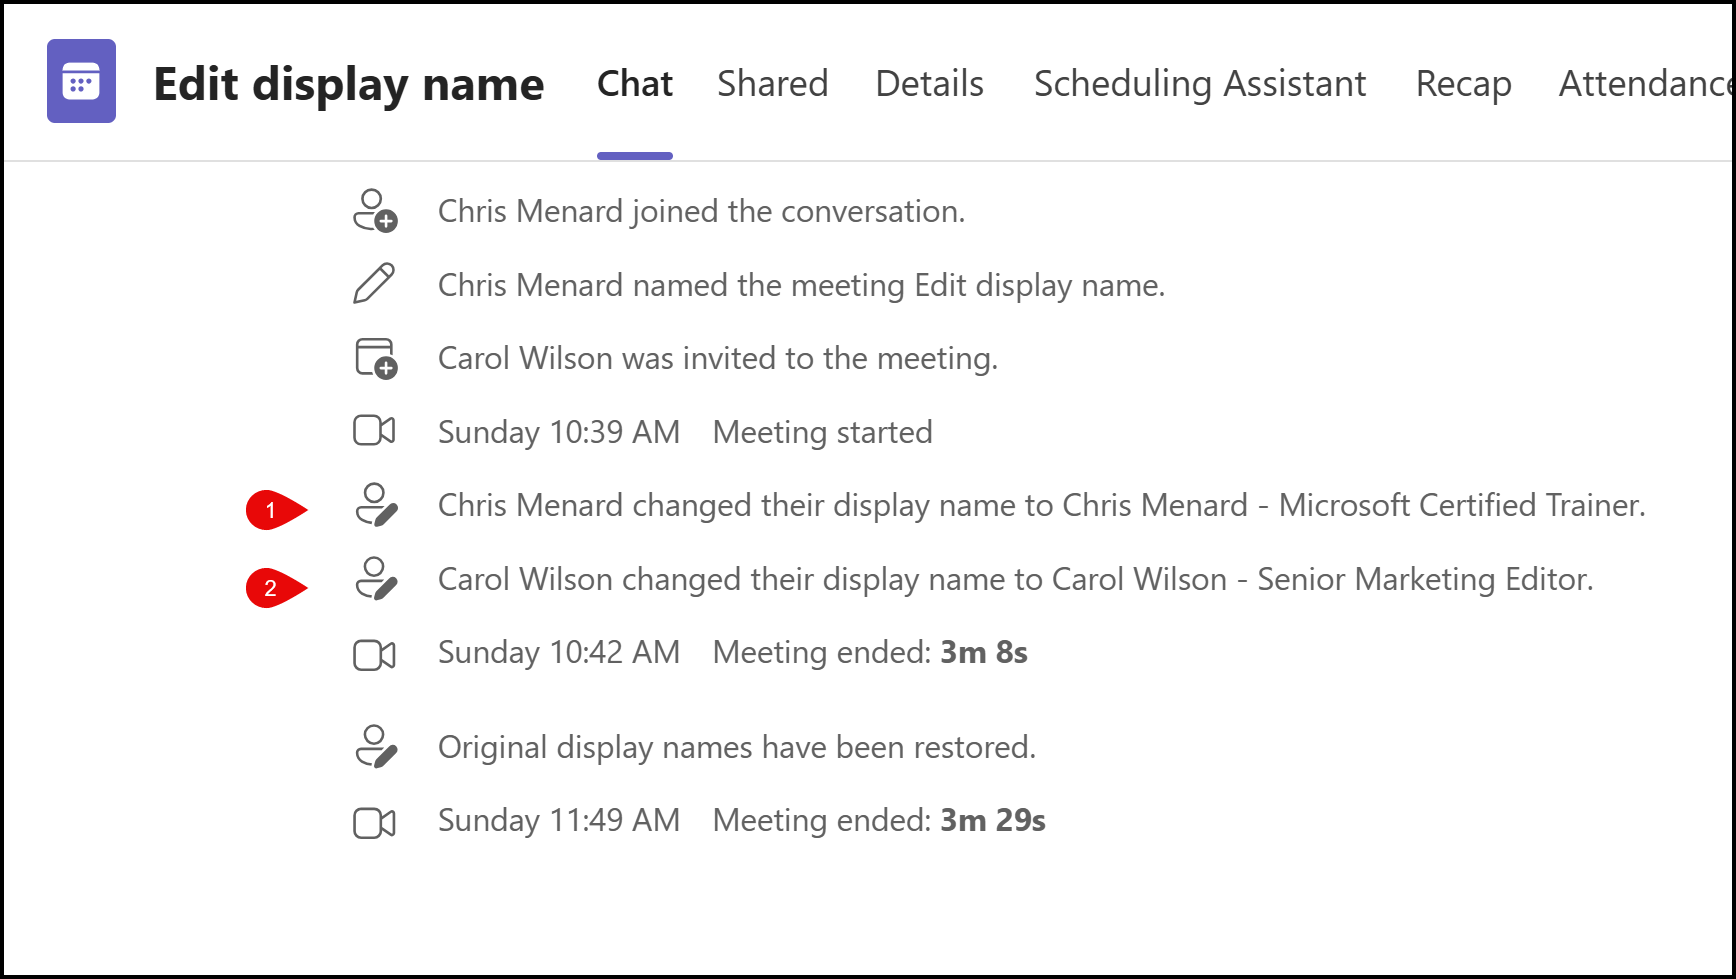
Task: Click the Edit display name meeting title
Action: [350, 84]
